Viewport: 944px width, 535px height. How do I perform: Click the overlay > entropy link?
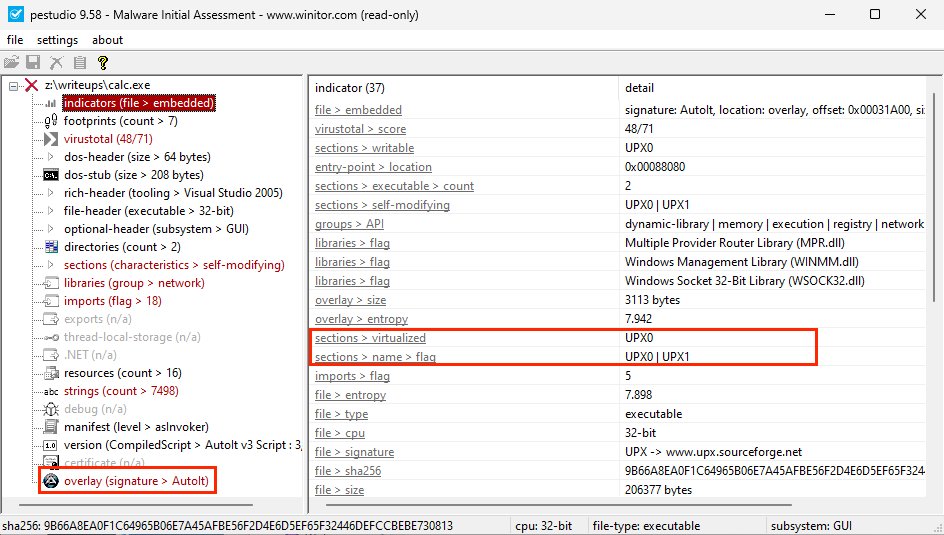click(361, 319)
